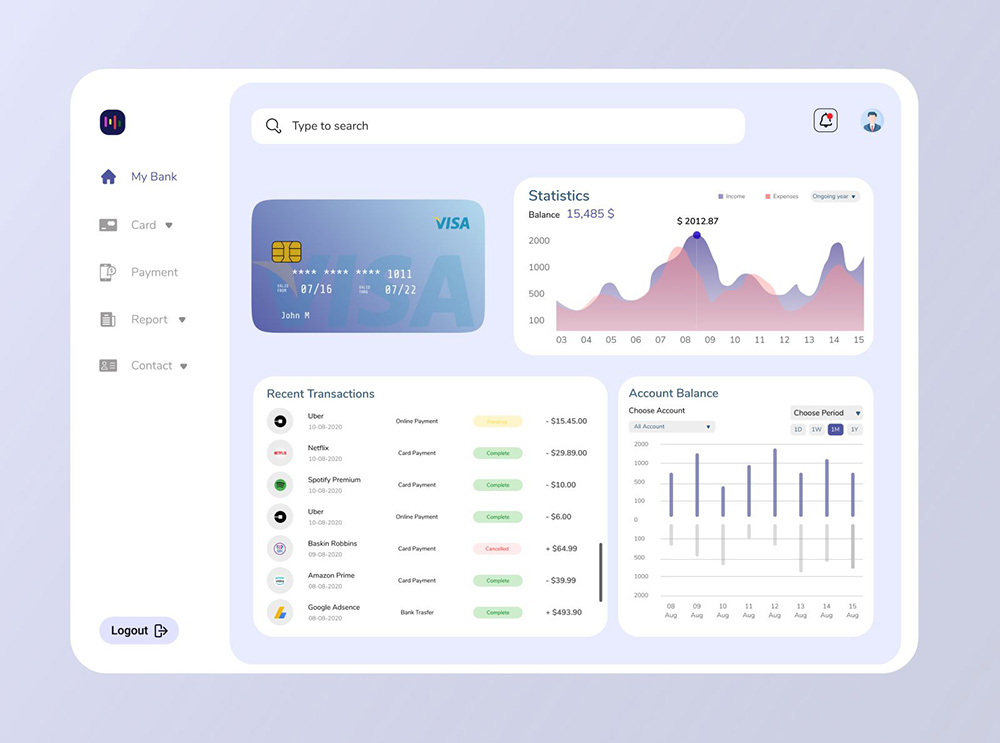Click the Uber icon for the $15.45 transaction
The image size is (1000, 743).
[x=280, y=421]
